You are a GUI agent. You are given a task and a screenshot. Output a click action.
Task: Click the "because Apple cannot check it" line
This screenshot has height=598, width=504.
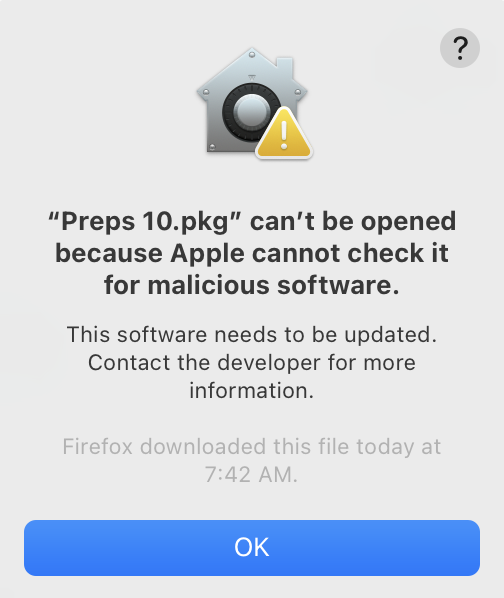coord(252,253)
